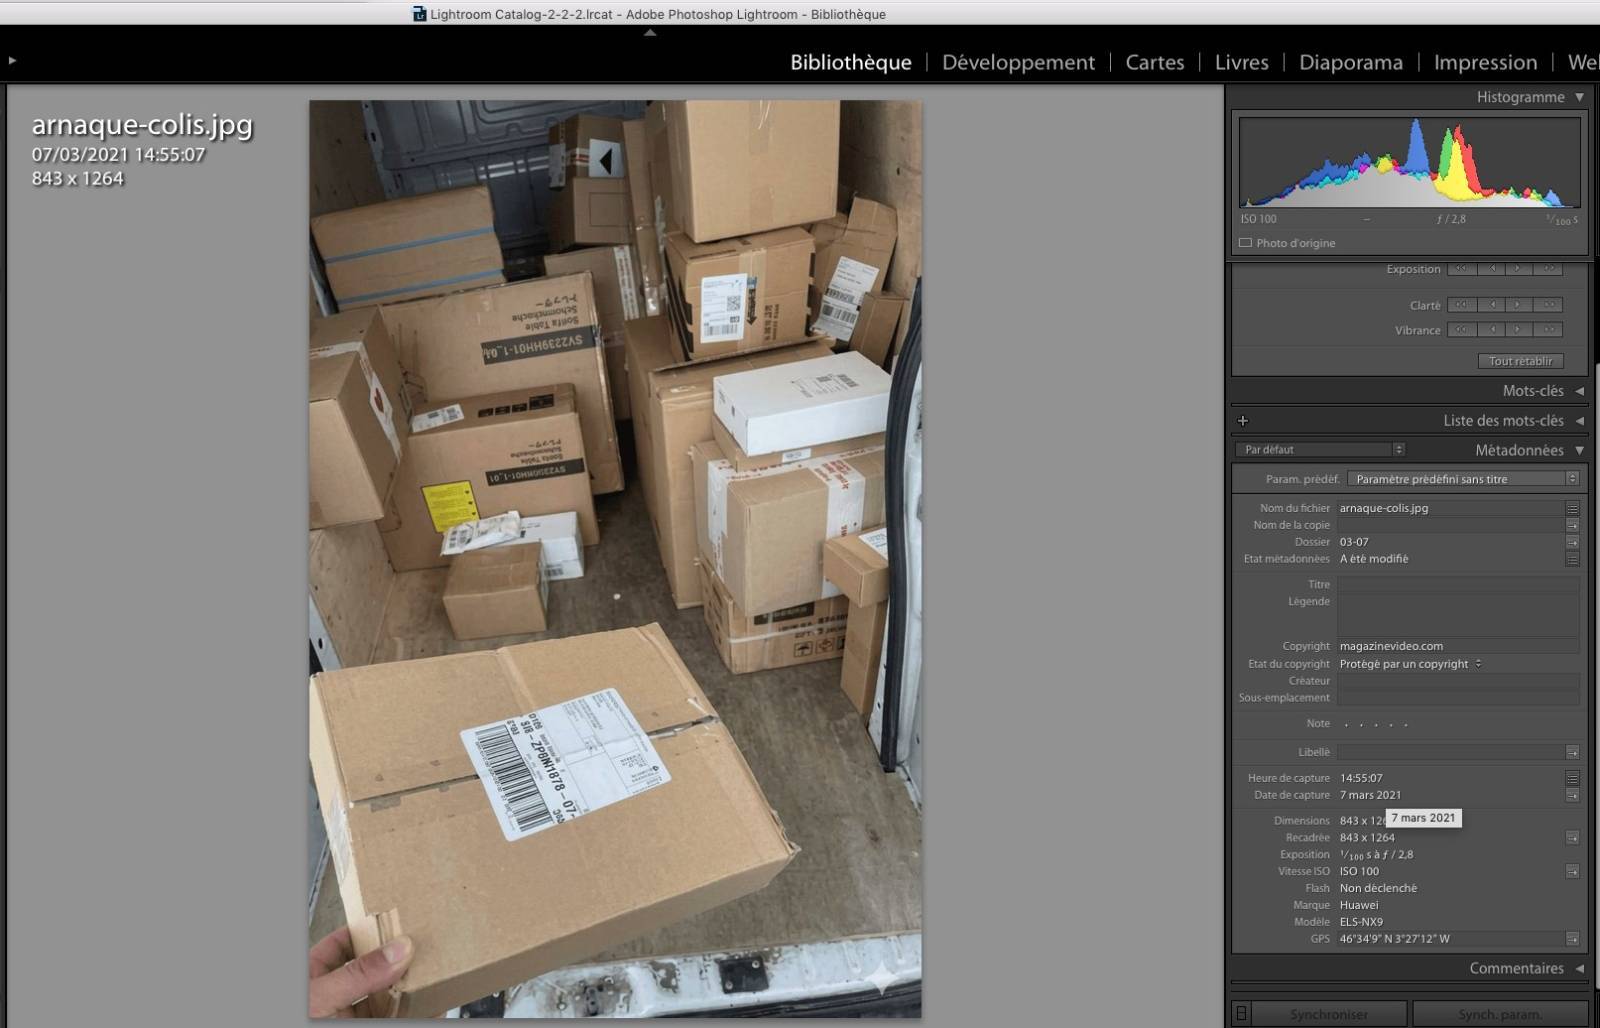Click the Tout rétablir button

(1520, 361)
